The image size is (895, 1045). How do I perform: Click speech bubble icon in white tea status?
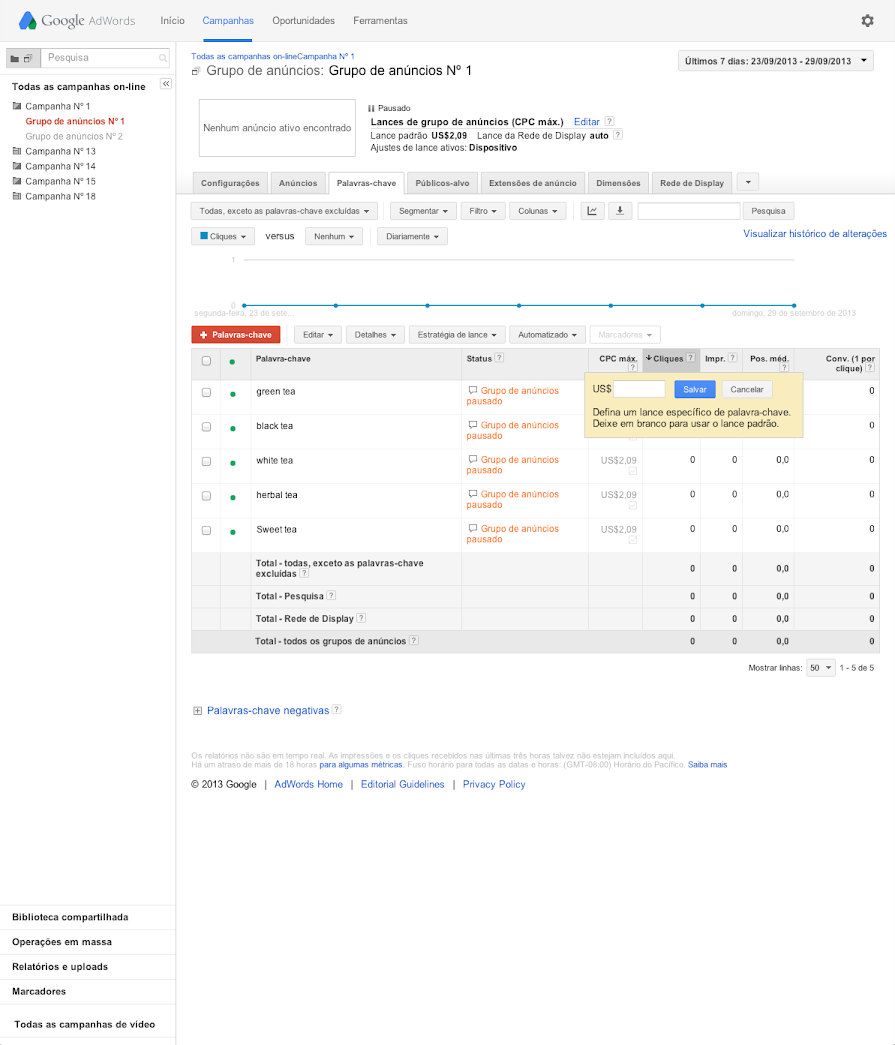click(x=472, y=459)
